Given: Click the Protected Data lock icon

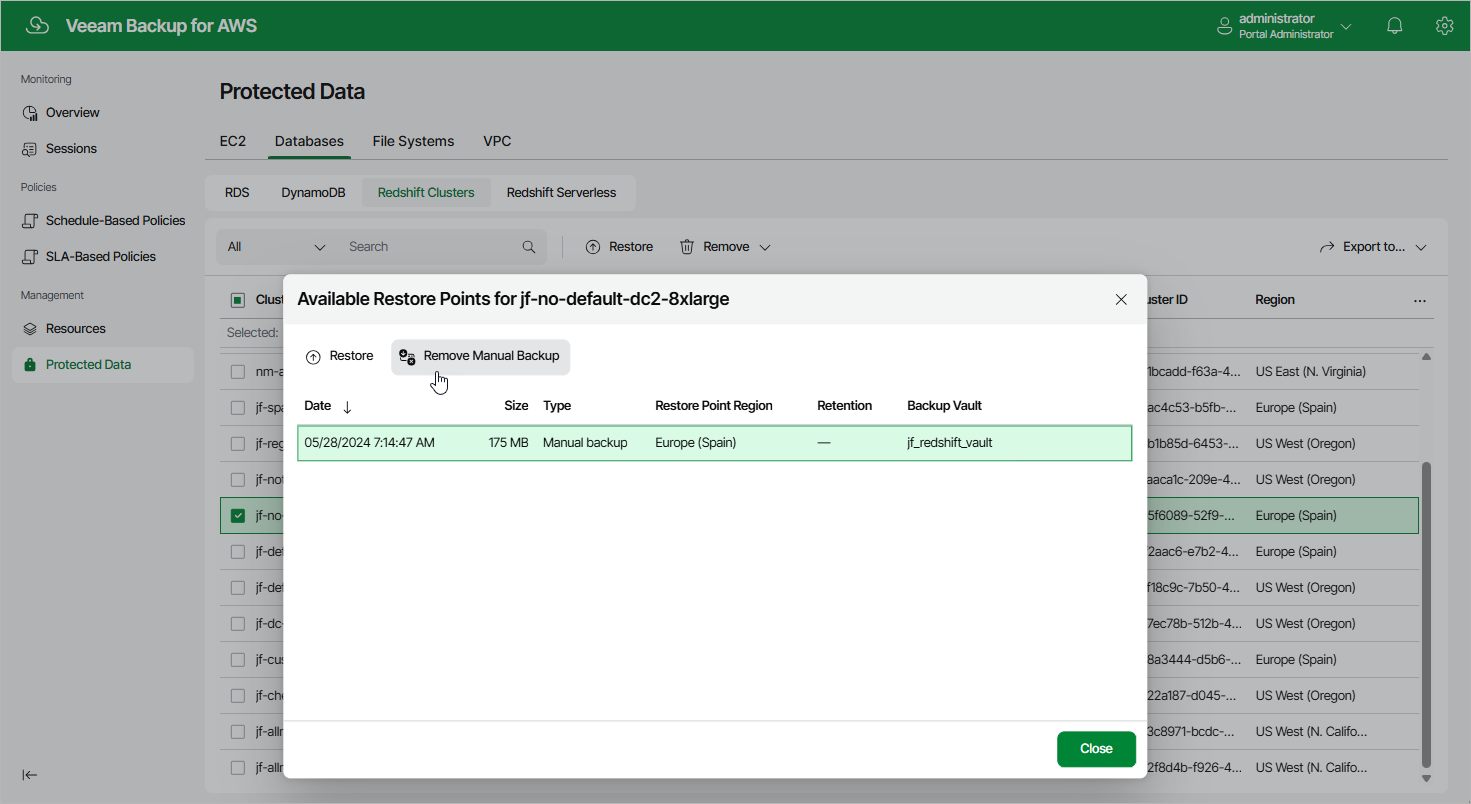Looking at the screenshot, I should (30, 365).
